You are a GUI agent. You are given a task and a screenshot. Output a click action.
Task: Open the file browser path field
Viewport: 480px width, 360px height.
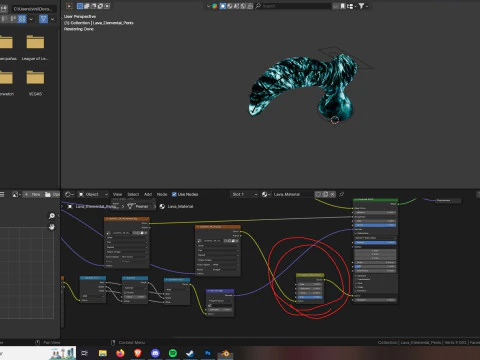(x=35, y=9)
